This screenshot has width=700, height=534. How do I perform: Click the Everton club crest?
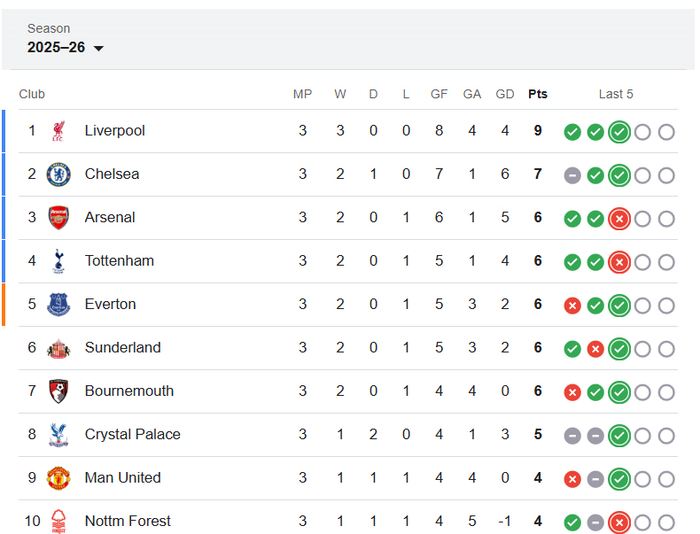click(58, 305)
